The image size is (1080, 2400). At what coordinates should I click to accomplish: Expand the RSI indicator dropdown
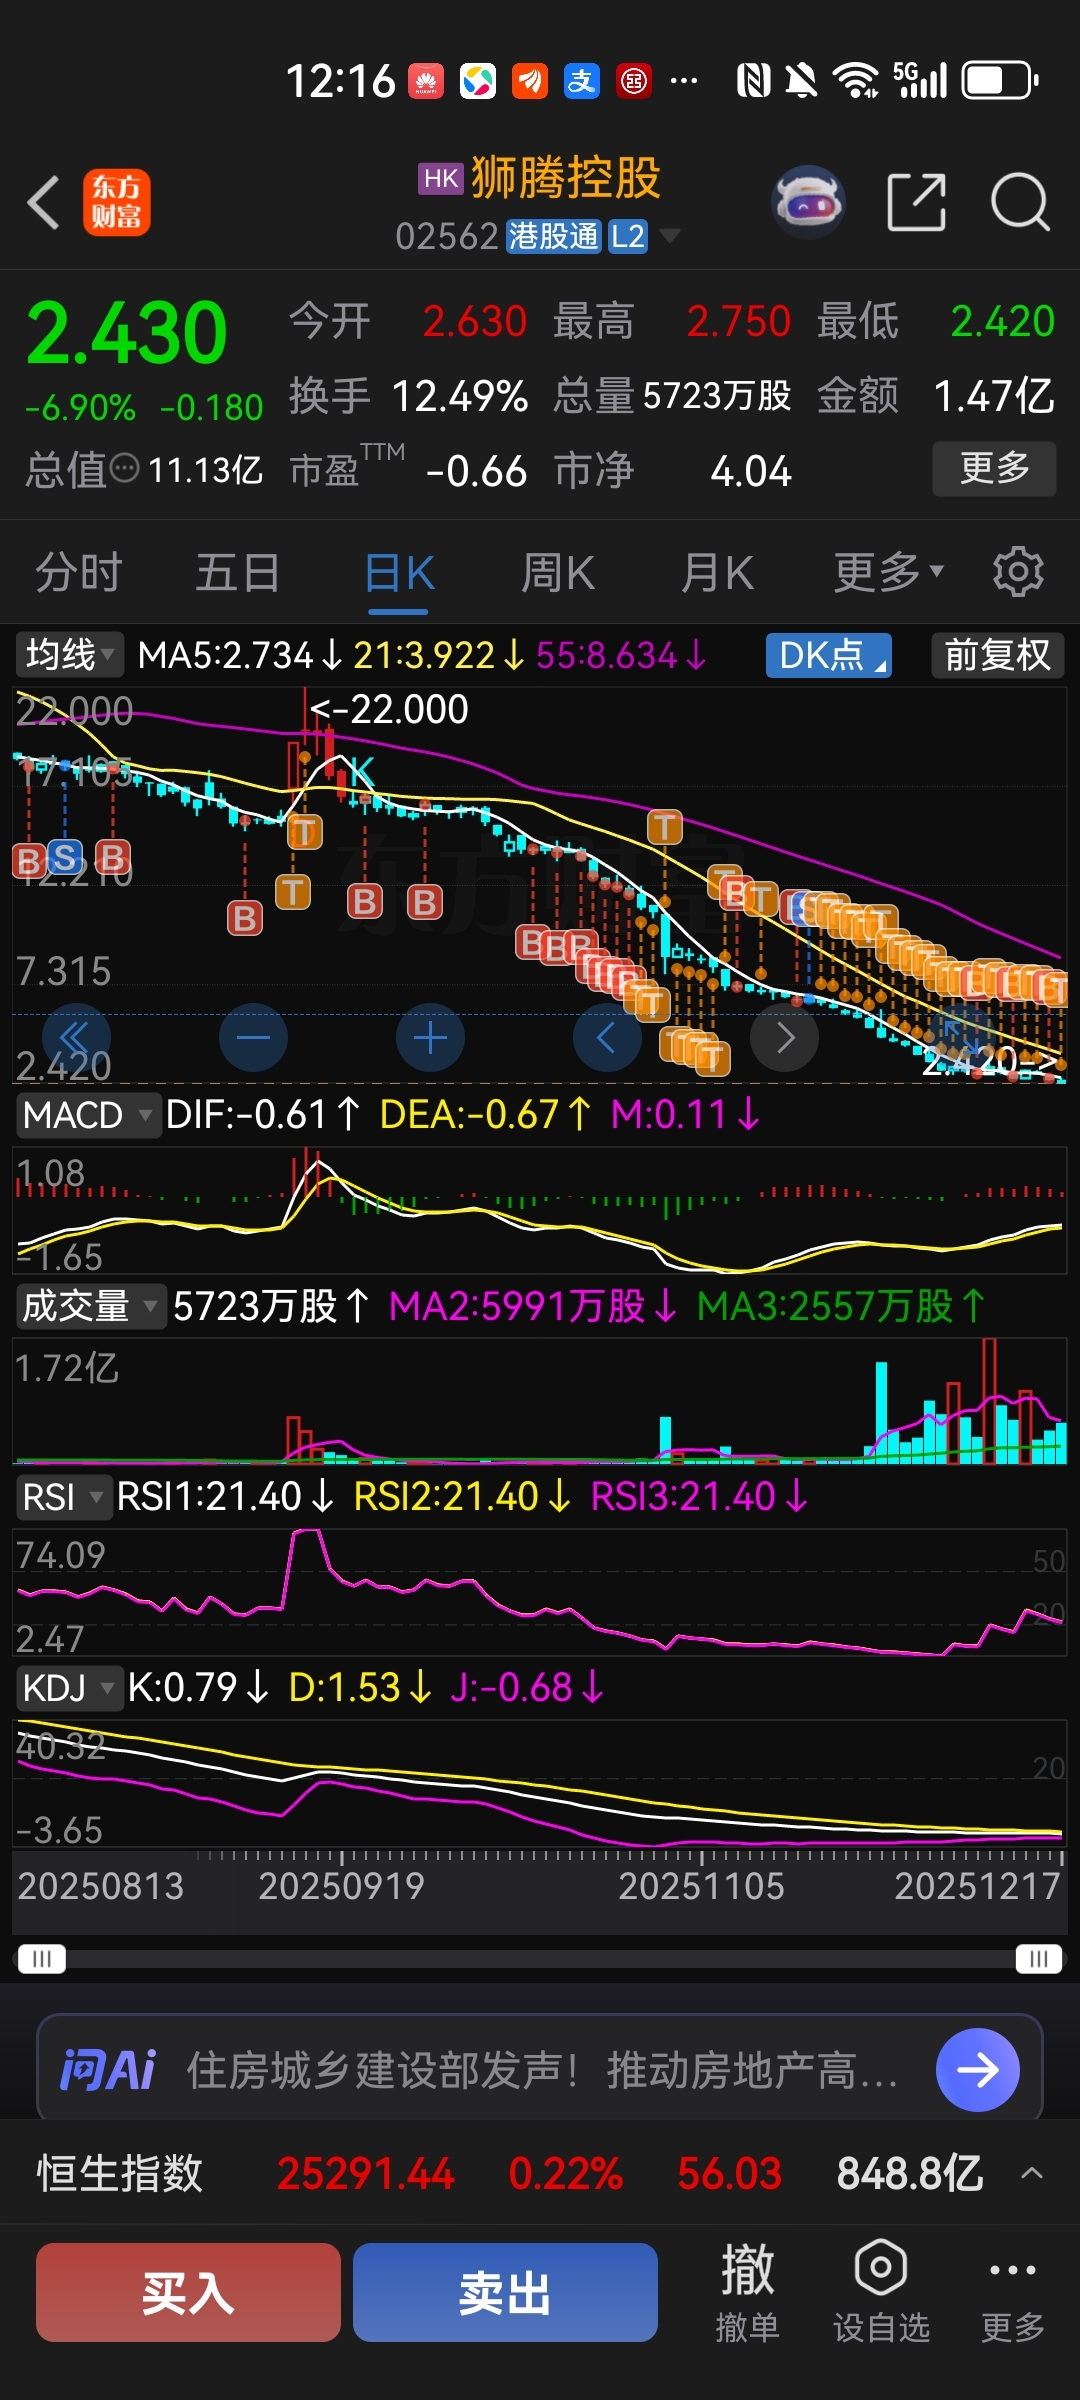click(63, 1497)
